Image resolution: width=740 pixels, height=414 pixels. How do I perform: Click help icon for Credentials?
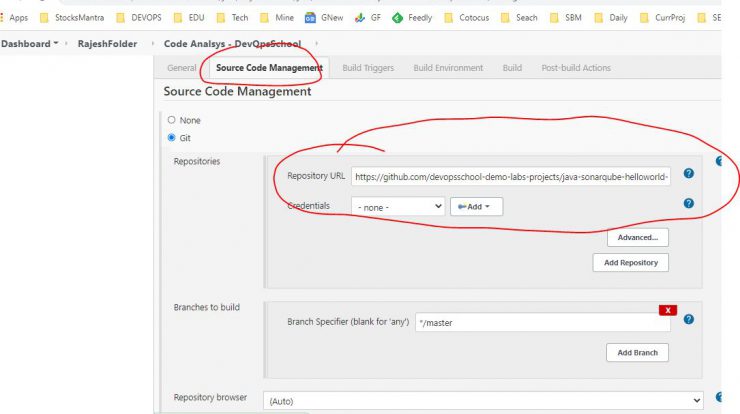click(x=689, y=203)
